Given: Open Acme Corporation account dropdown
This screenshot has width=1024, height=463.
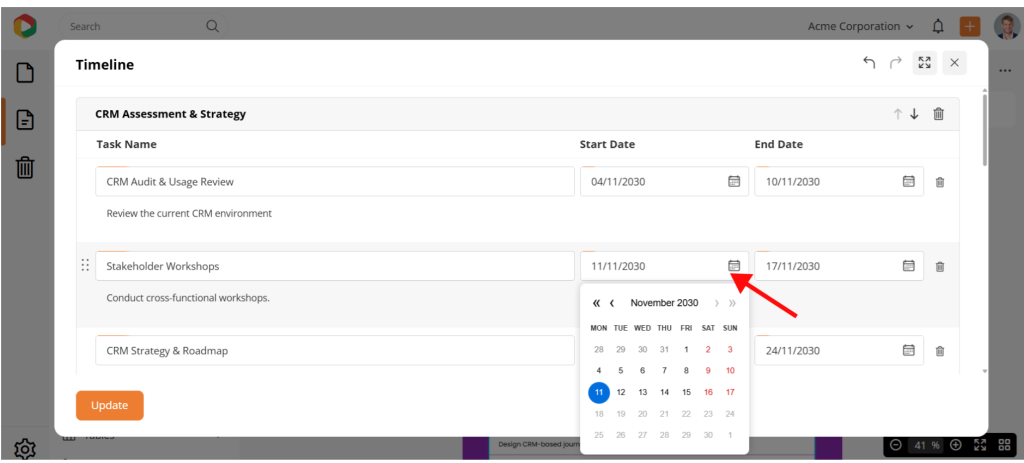Looking at the screenshot, I should 860,26.
